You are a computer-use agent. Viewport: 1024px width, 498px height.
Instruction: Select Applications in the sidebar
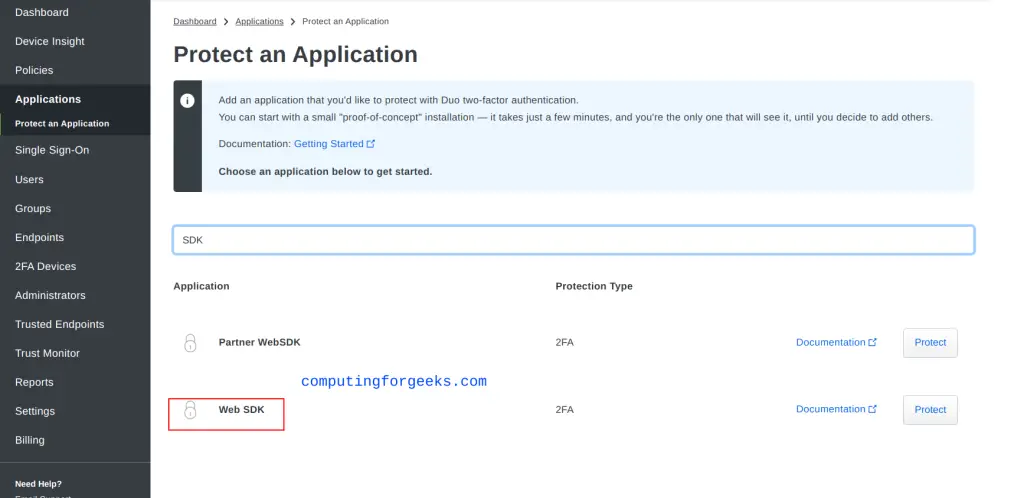click(48, 99)
